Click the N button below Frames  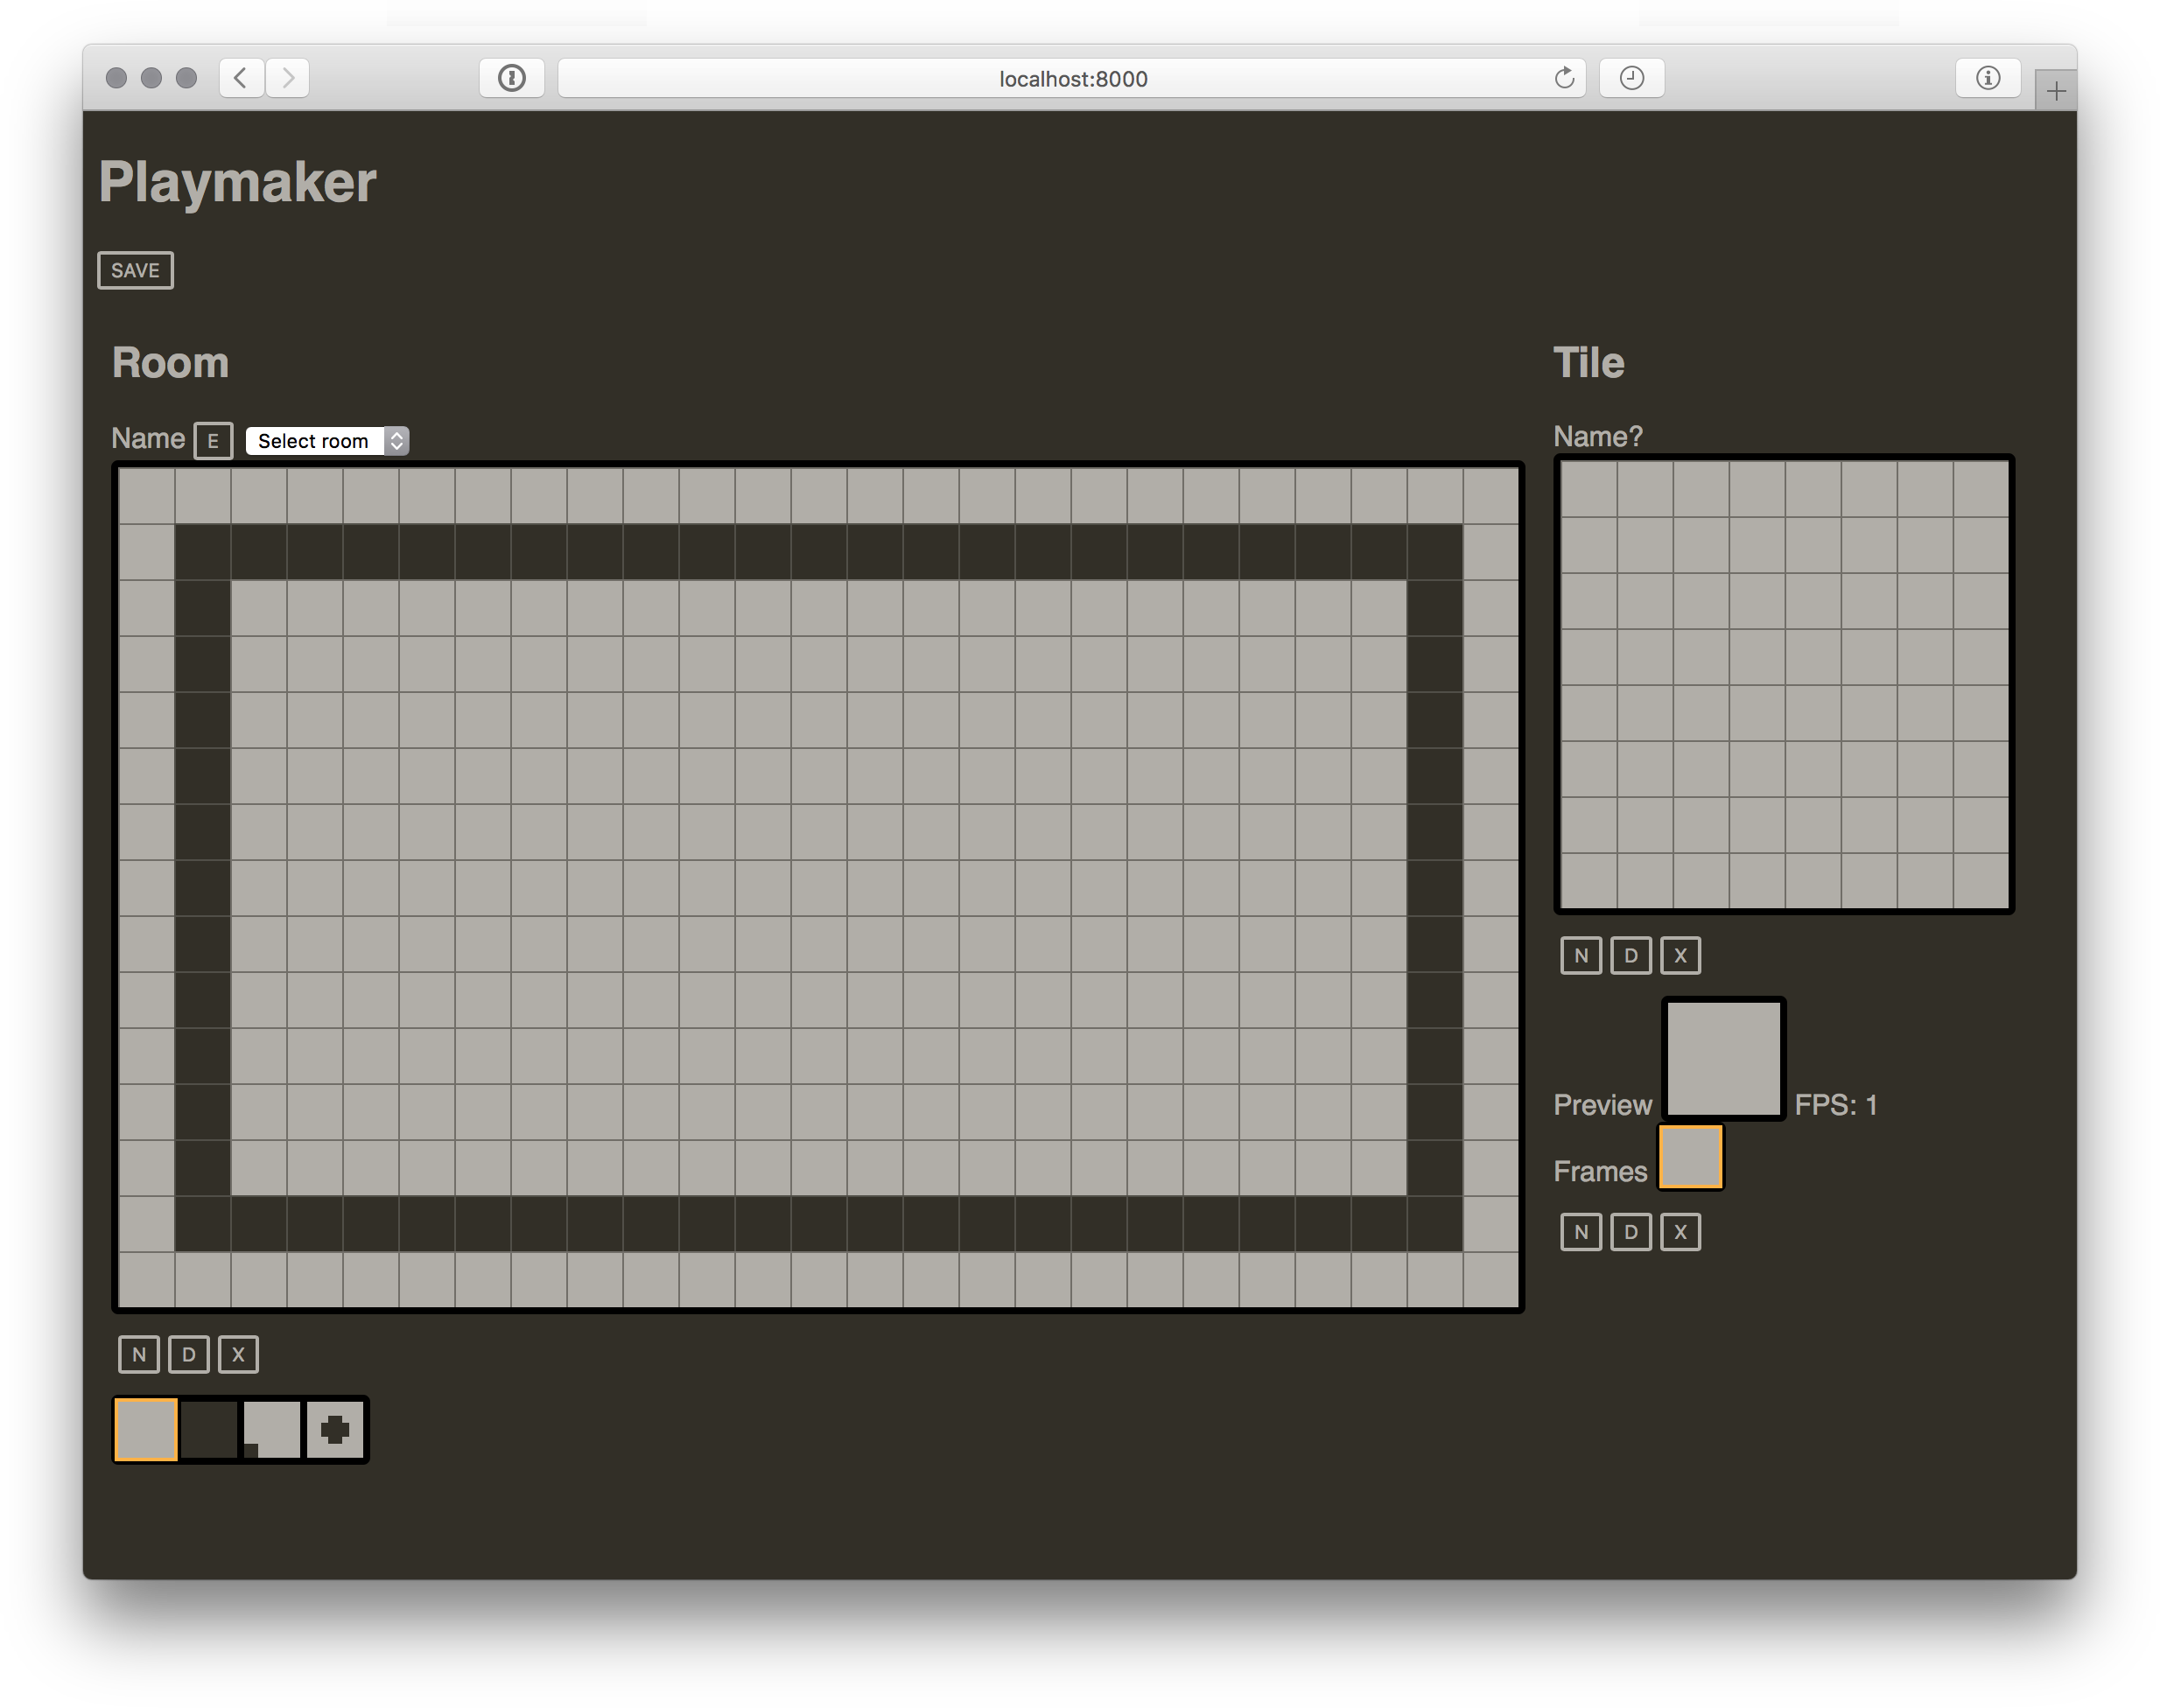pos(1581,1232)
